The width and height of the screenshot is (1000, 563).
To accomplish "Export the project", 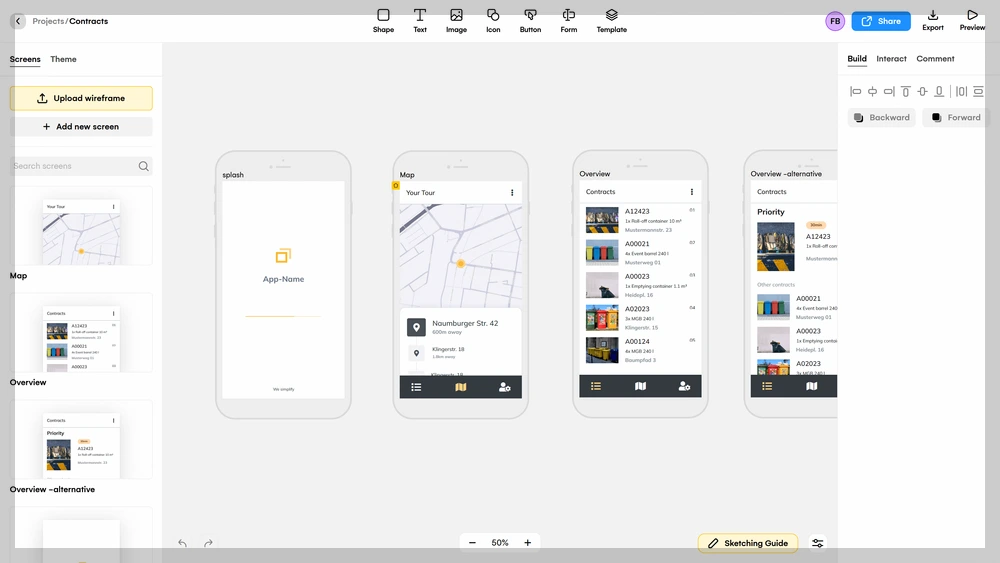I will [x=932, y=20].
